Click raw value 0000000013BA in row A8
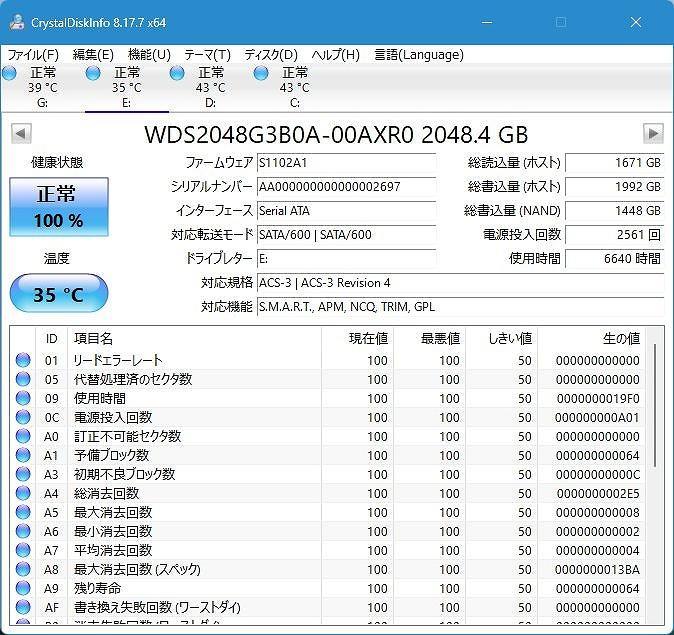 tap(597, 570)
